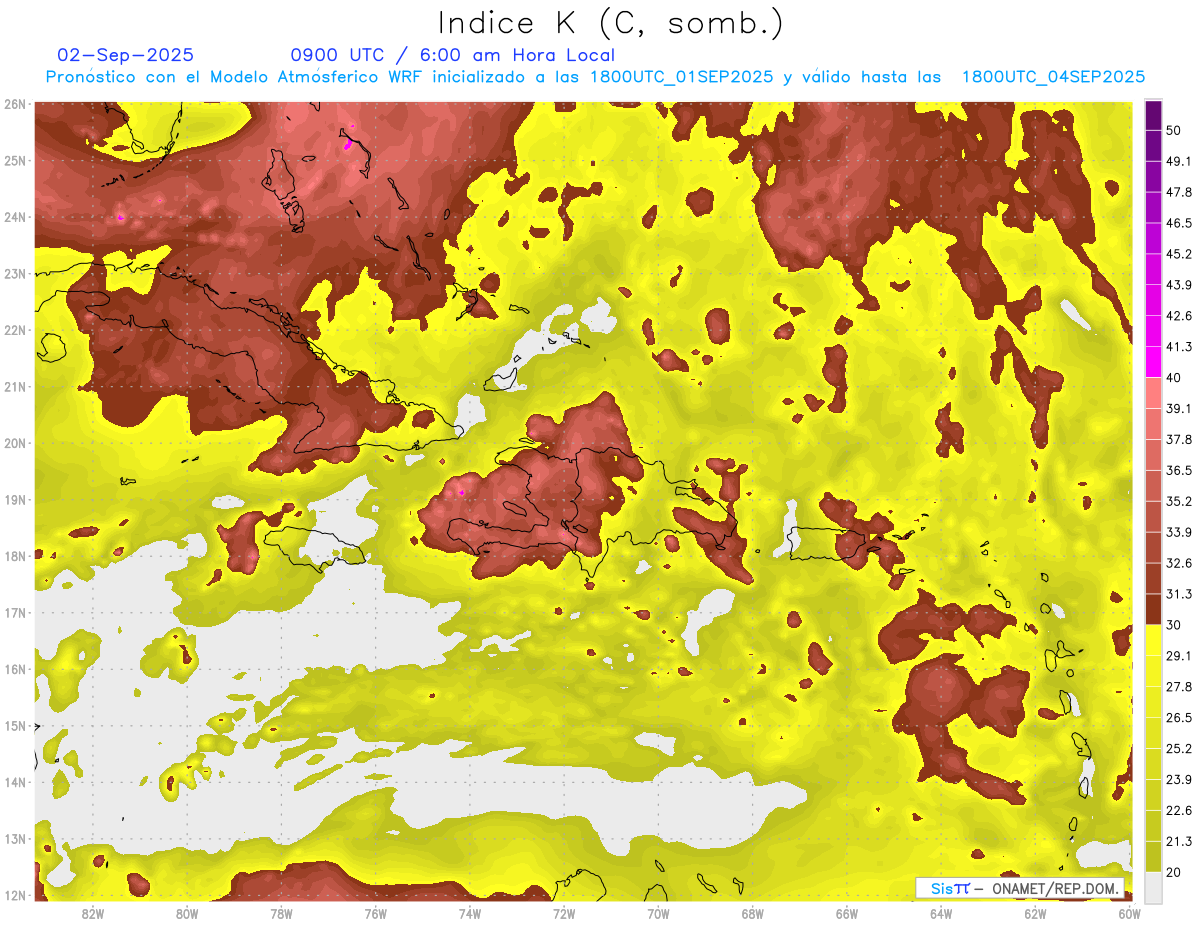
Task: Click the longitude axis label '76W'
Action: point(375,914)
